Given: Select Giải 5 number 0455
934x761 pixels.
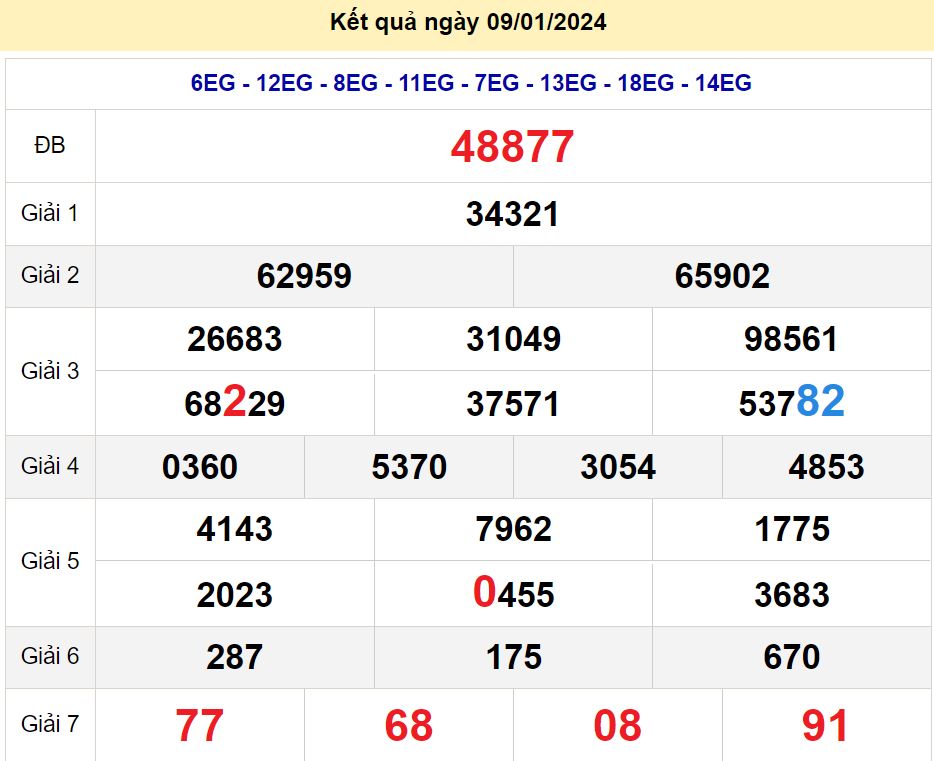Looking at the screenshot, I should pyautogui.click(x=513, y=594).
